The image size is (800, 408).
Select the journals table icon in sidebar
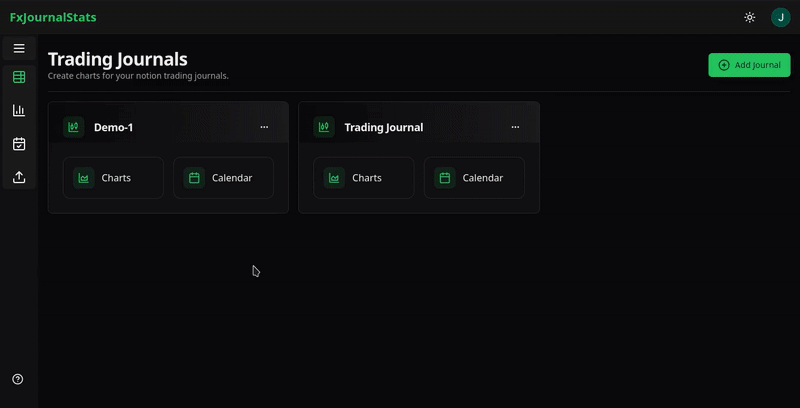pos(19,78)
